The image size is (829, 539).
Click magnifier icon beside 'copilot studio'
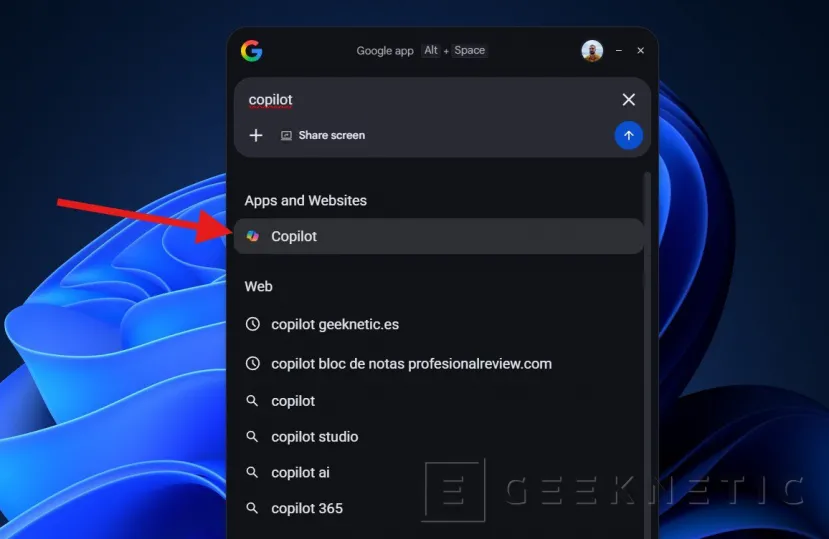tap(253, 437)
